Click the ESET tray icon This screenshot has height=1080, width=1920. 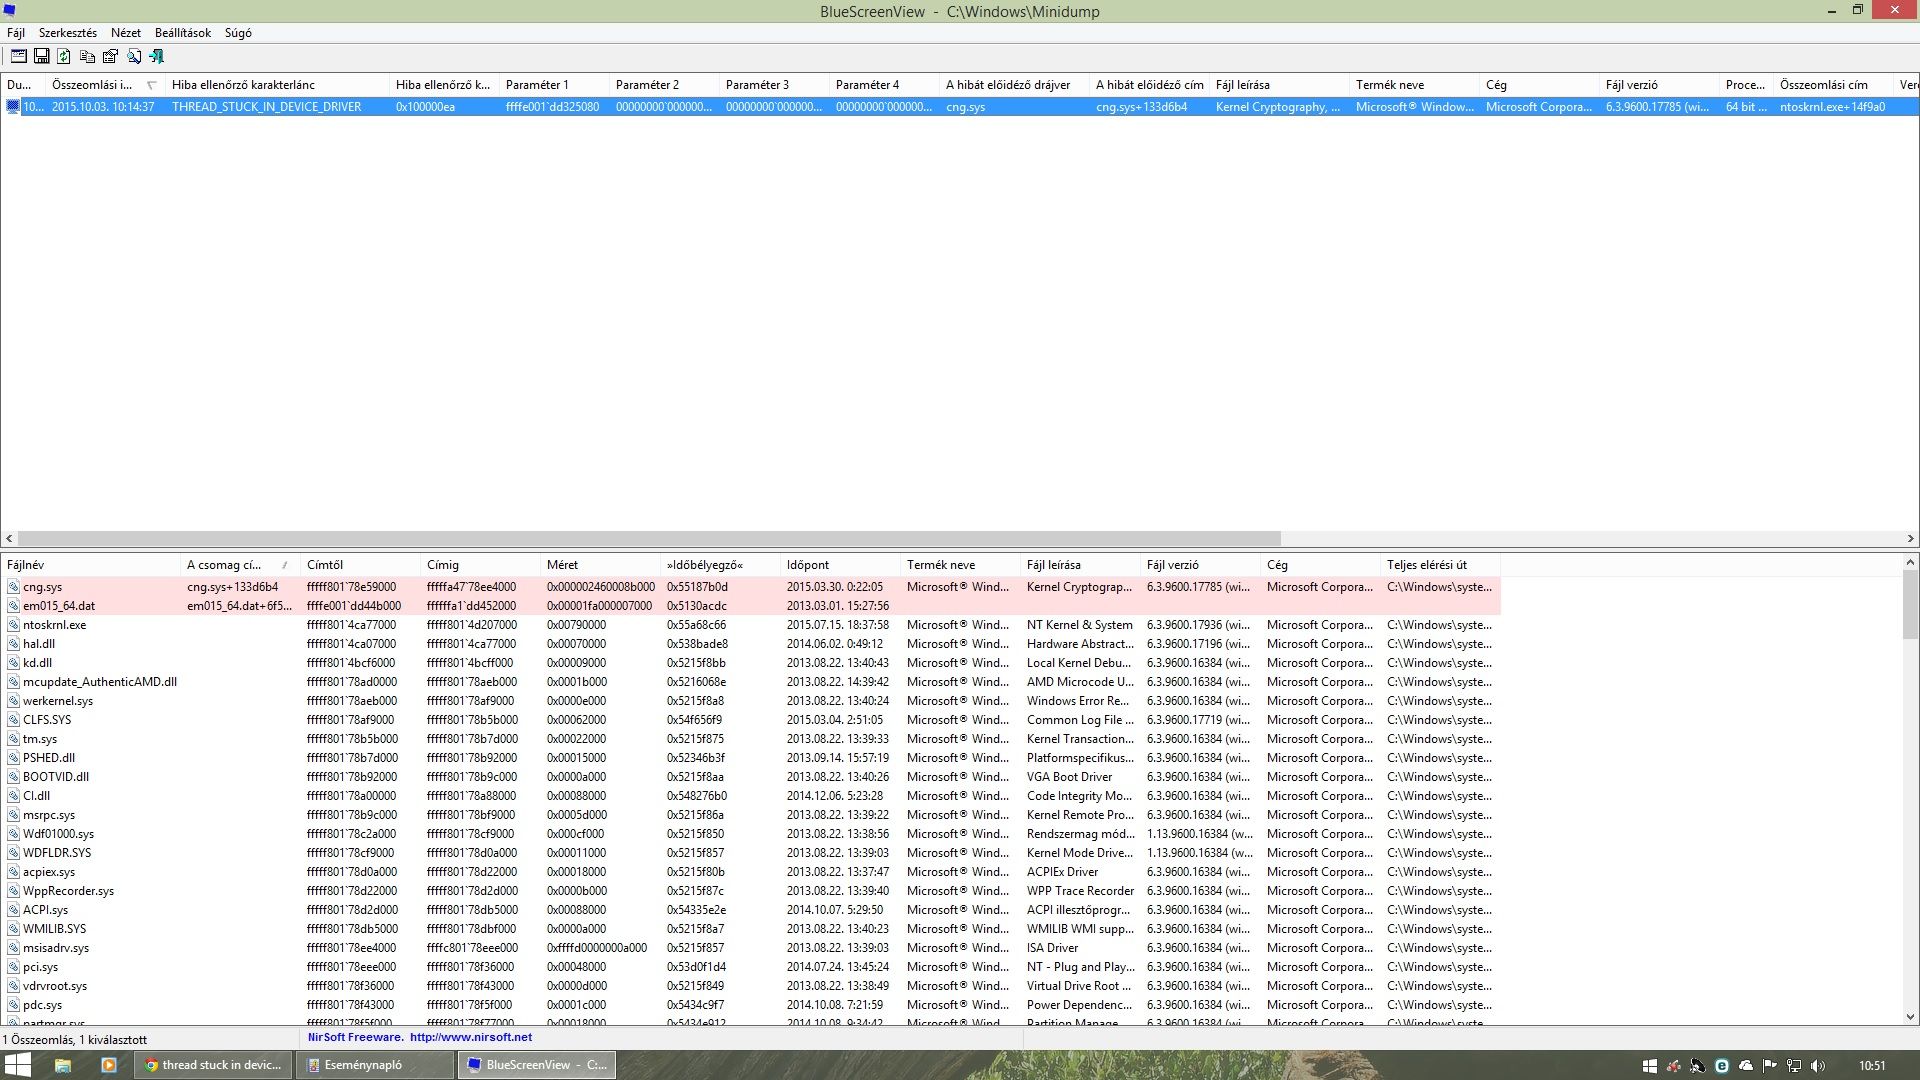tap(1722, 1066)
